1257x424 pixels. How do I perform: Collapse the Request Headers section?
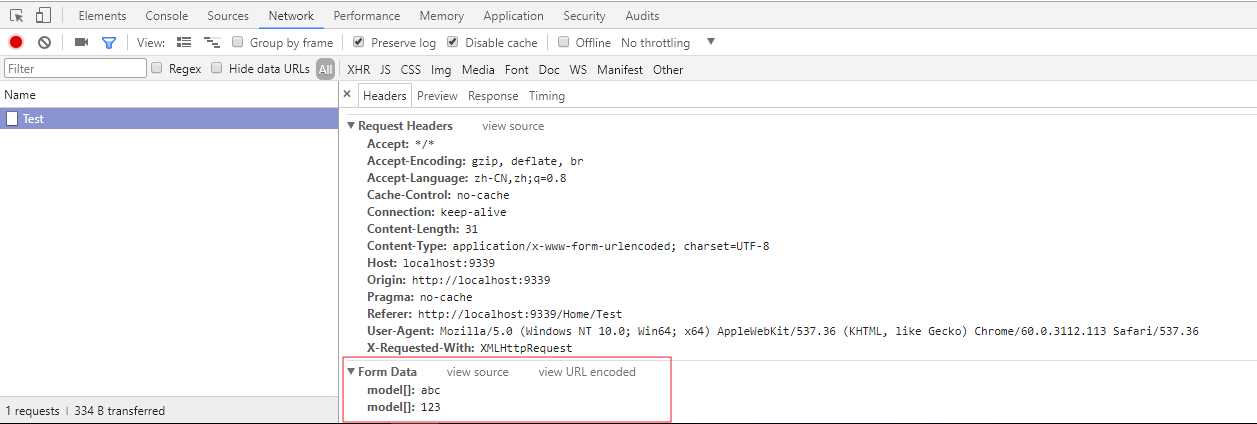point(351,126)
